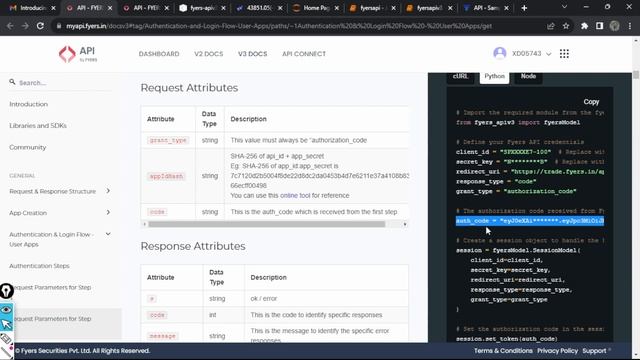This screenshot has height=360, width=640.
Task: Open Introduction in the sidebar
Action: point(29,104)
